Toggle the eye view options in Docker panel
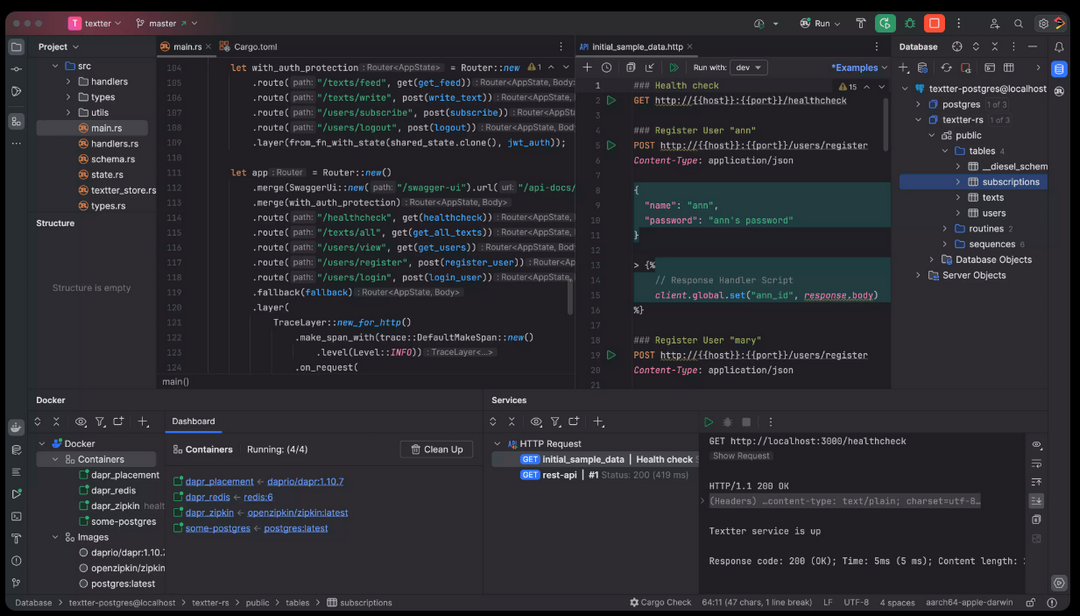The width and height of the screenshot is (1080, 616). [81, 422]
